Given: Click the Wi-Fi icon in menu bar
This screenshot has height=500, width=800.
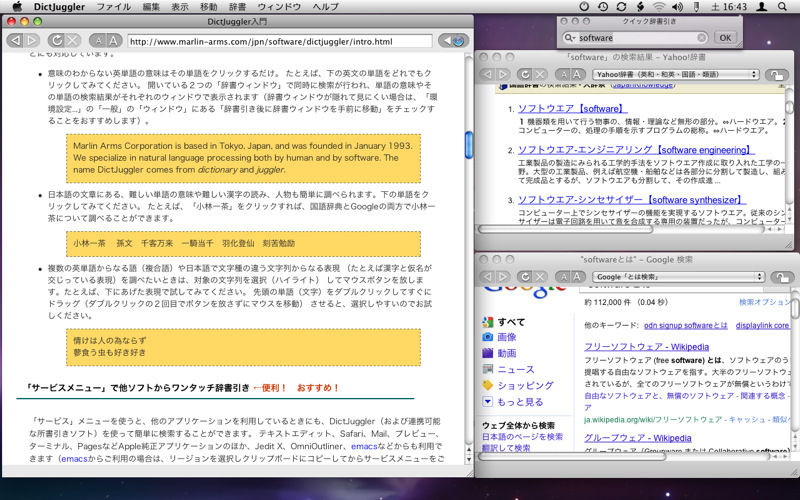Looking at the screenshot, I should 659,7.
